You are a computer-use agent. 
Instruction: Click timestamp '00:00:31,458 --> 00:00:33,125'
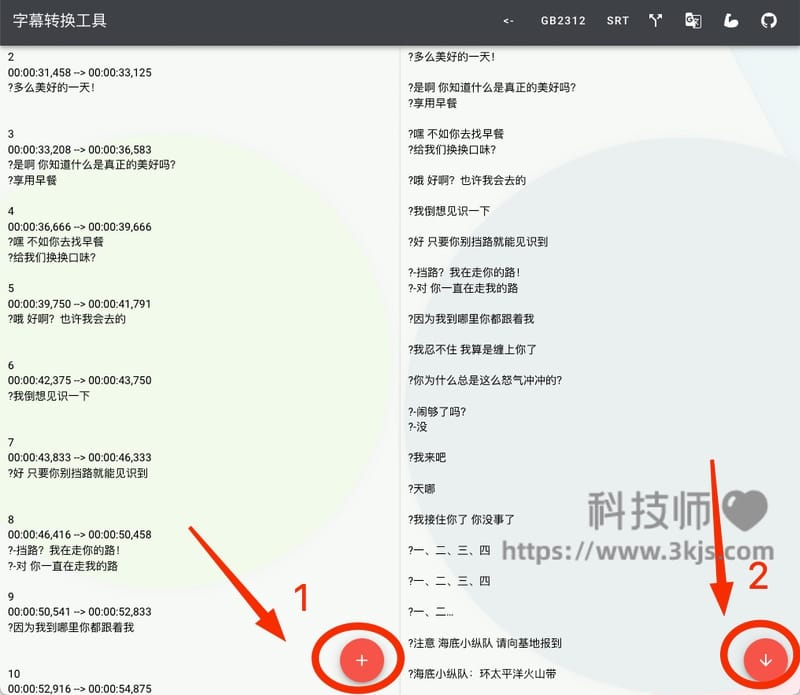pos(80,72)
